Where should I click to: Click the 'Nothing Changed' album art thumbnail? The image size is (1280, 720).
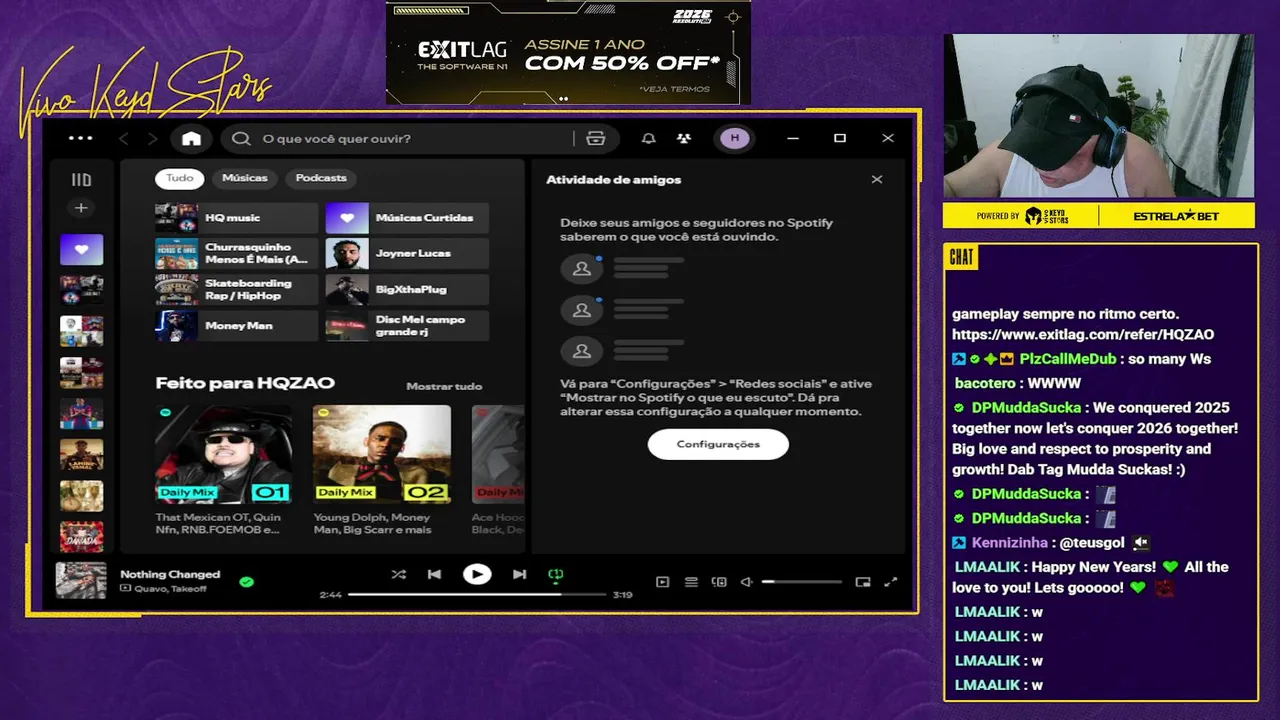[x=81, y=580]
